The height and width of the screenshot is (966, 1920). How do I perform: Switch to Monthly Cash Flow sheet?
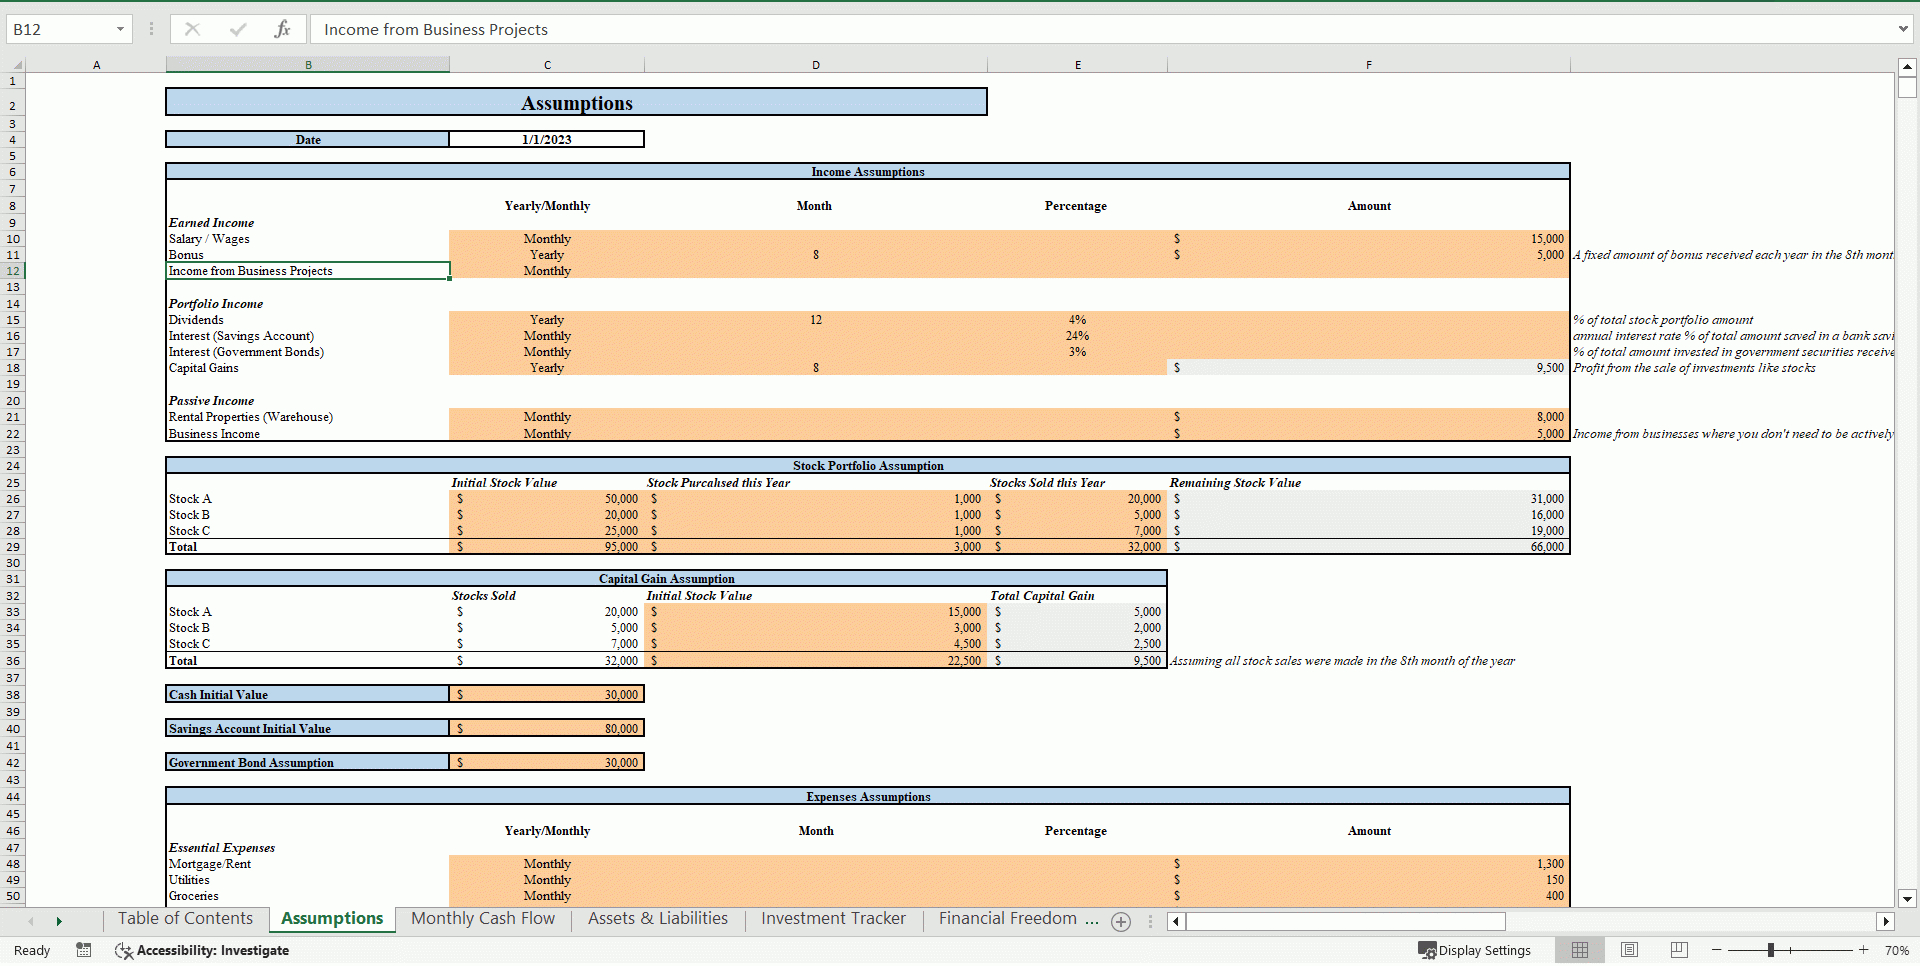point(483,918)
